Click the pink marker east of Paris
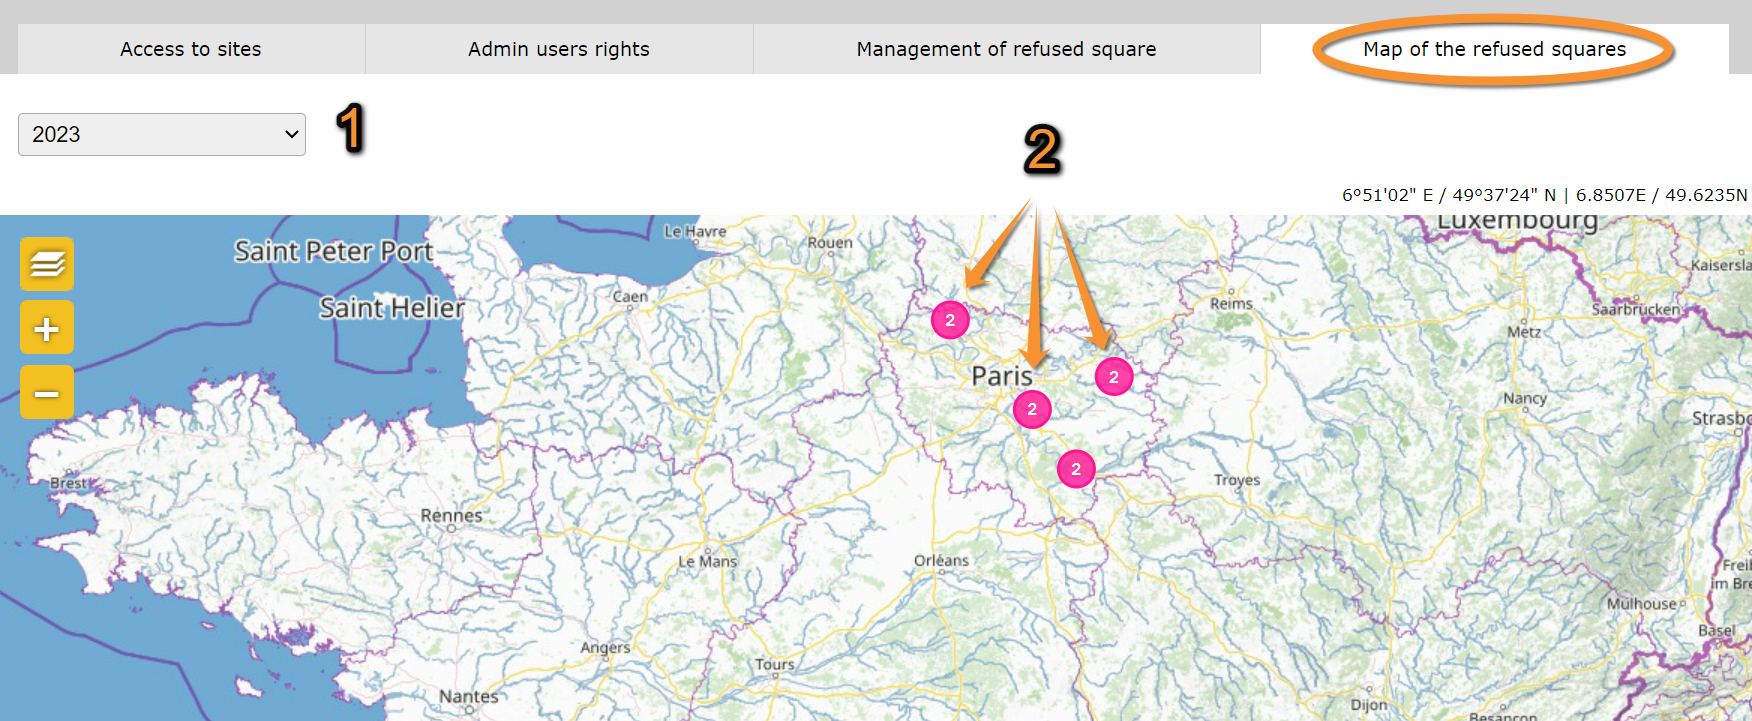1752x721 pixels. (1113, 377)
